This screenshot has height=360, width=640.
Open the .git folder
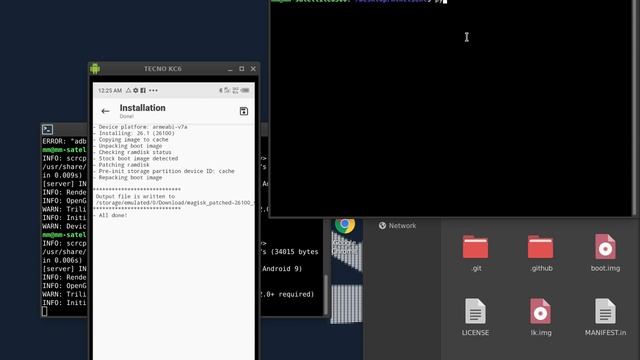click(x=476, y=253)
